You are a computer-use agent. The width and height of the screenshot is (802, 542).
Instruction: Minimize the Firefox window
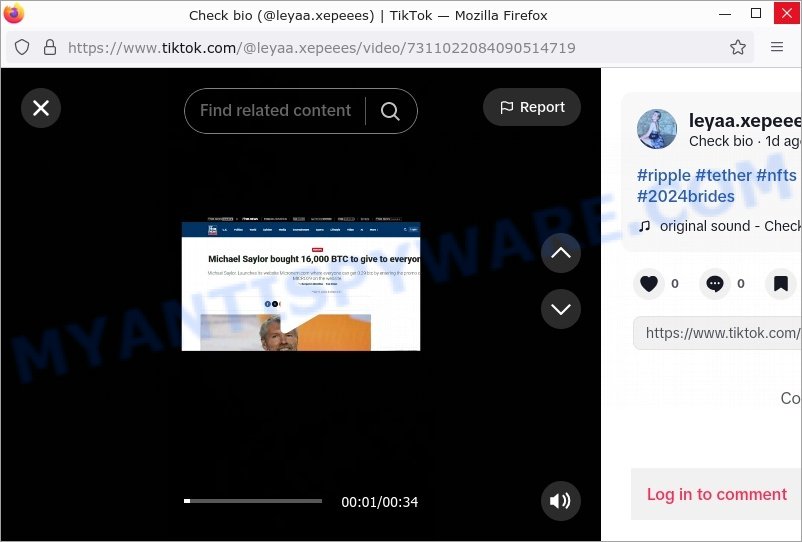[725, 14]
